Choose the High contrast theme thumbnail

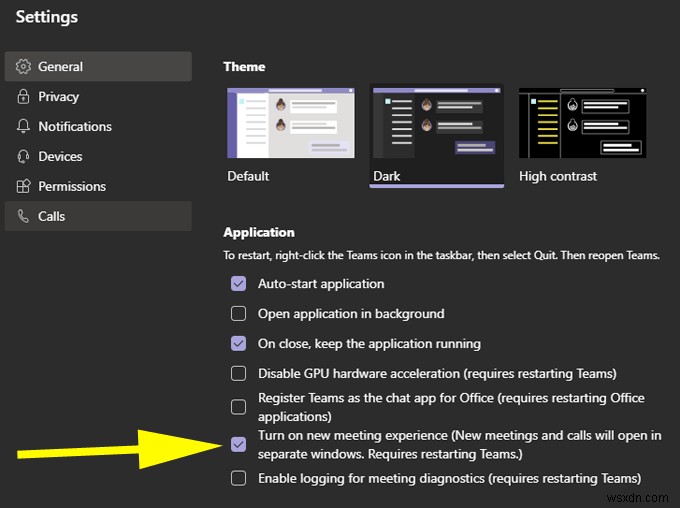[582, 123]
